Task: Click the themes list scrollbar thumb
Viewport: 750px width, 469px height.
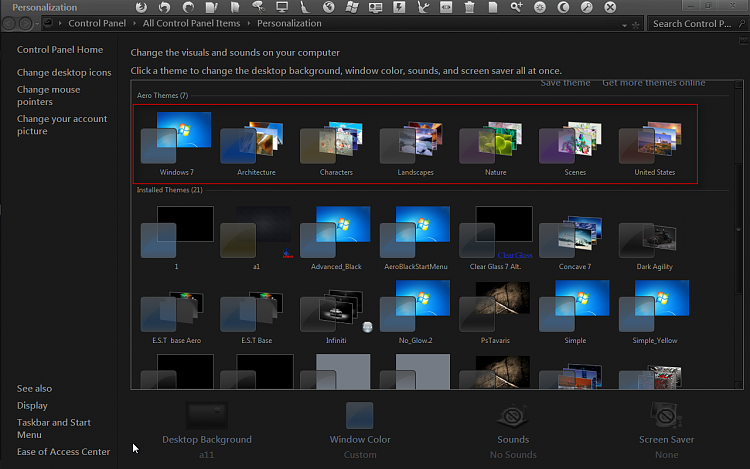Action: coord(739,229)
